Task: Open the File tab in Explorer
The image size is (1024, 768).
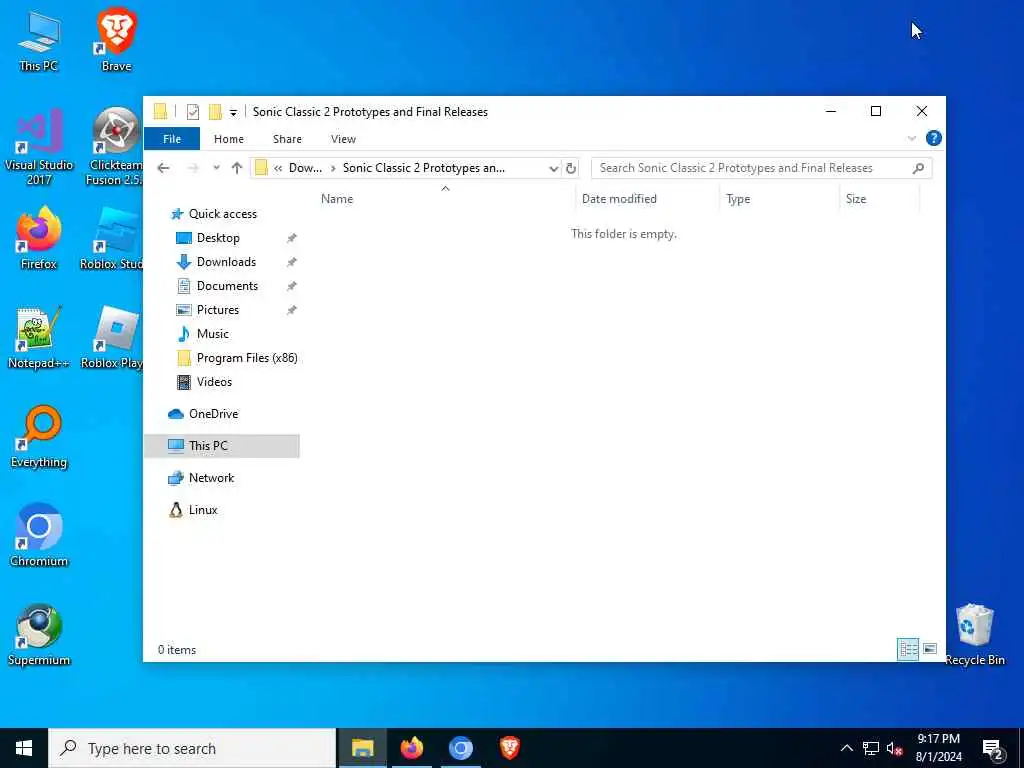Action: (172, 139)
